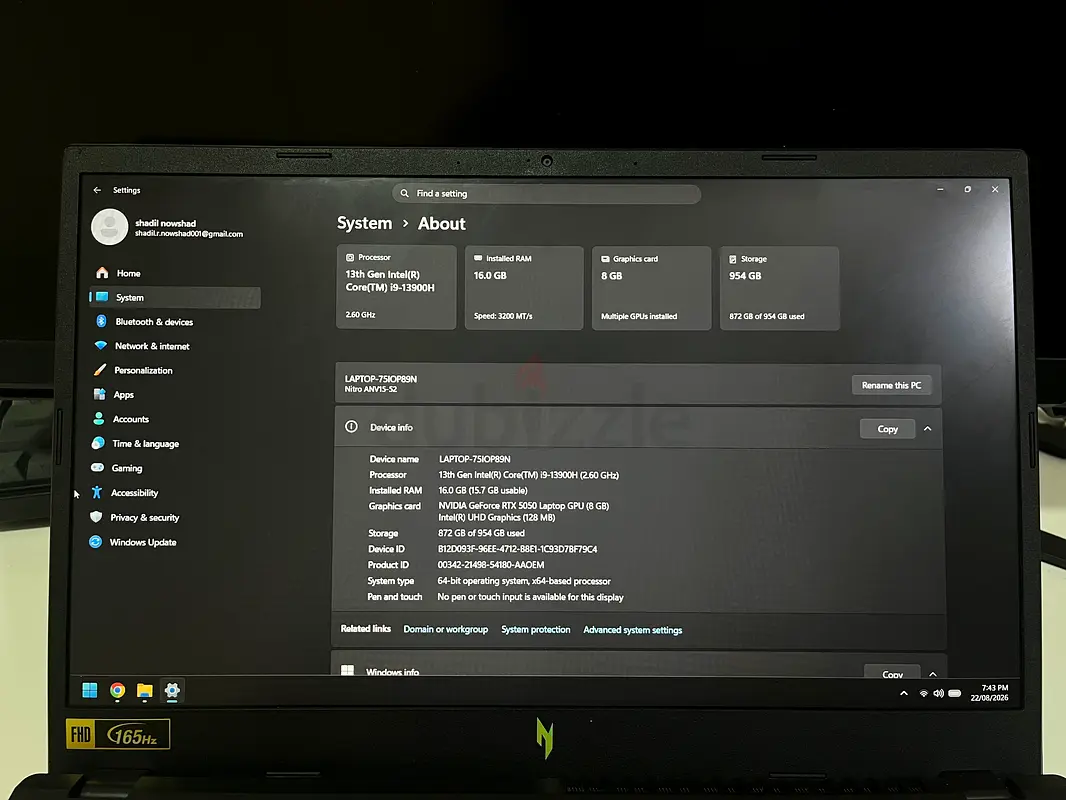Click the Privacy & security shield icon
Image resolution: width=1066 pixels, height=800 pixels.
point(96,517)
